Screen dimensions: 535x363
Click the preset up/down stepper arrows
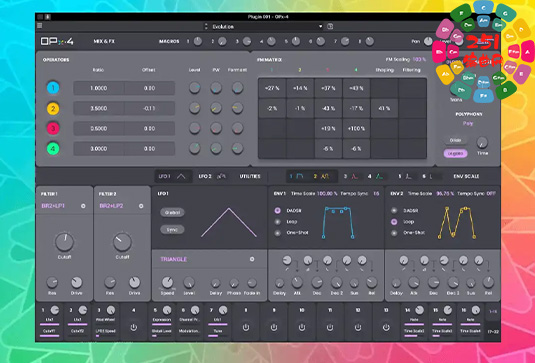pyautogui.click(x=206, y=26)
